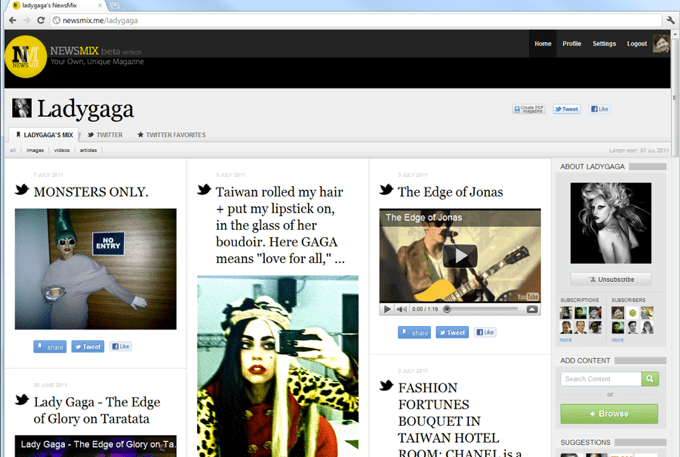
Task: Reload the page with the refresh icon
Action: (41, 20)
